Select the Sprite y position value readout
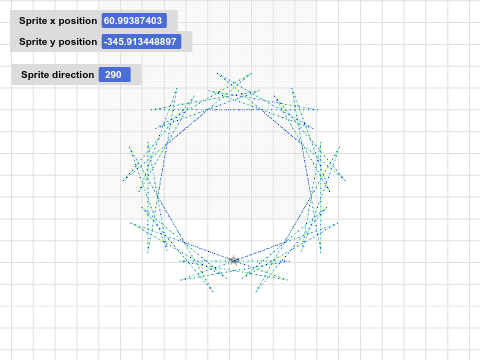 pos(141,42)
